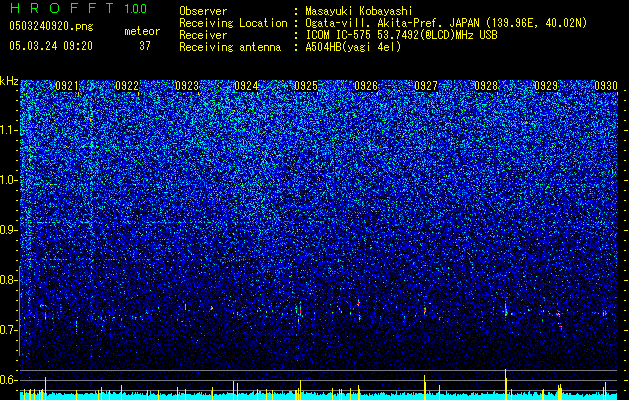The width and height of the screenshot is (629, 400).
Task: Click the 0924 time marker
Action: pos(246,86)
